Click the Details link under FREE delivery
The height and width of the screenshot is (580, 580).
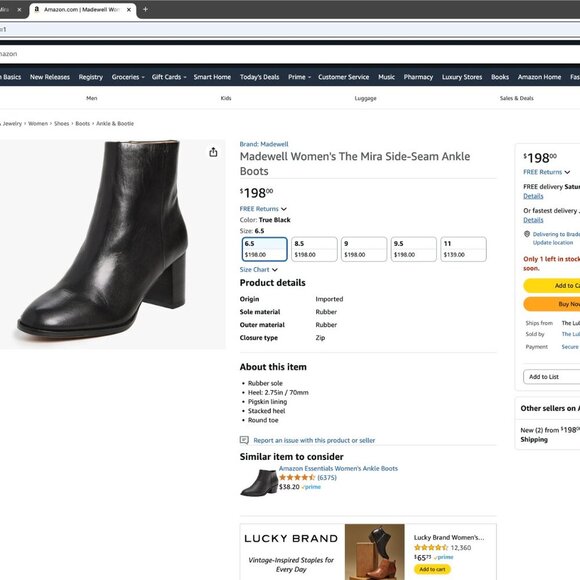[x=533, y=196]
